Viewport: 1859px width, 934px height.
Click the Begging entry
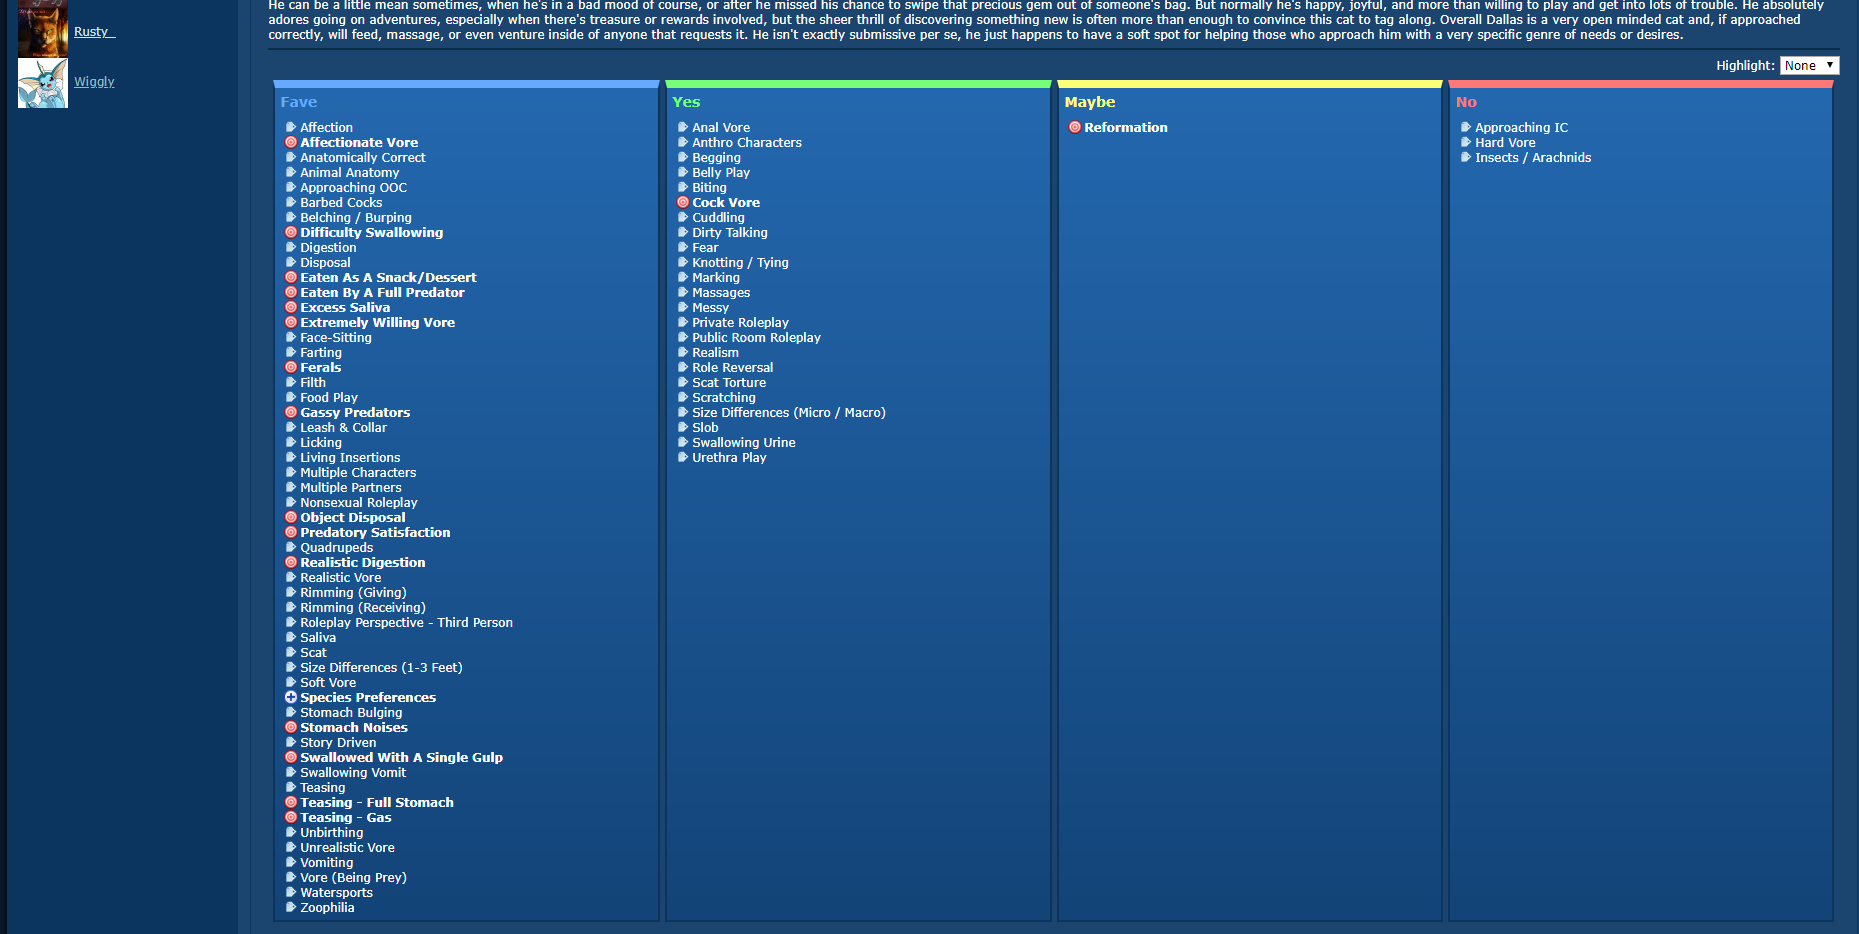(717, 157)
